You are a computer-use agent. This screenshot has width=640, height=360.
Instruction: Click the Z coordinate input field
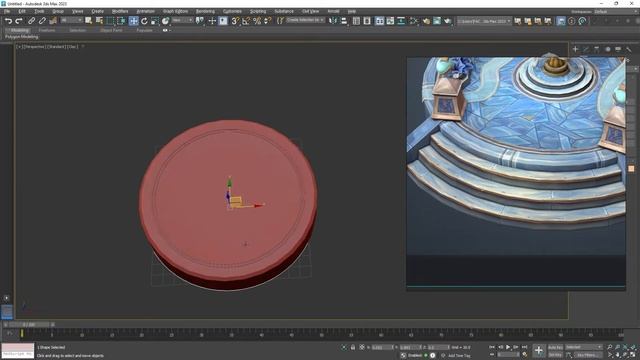tap(438, 347)
